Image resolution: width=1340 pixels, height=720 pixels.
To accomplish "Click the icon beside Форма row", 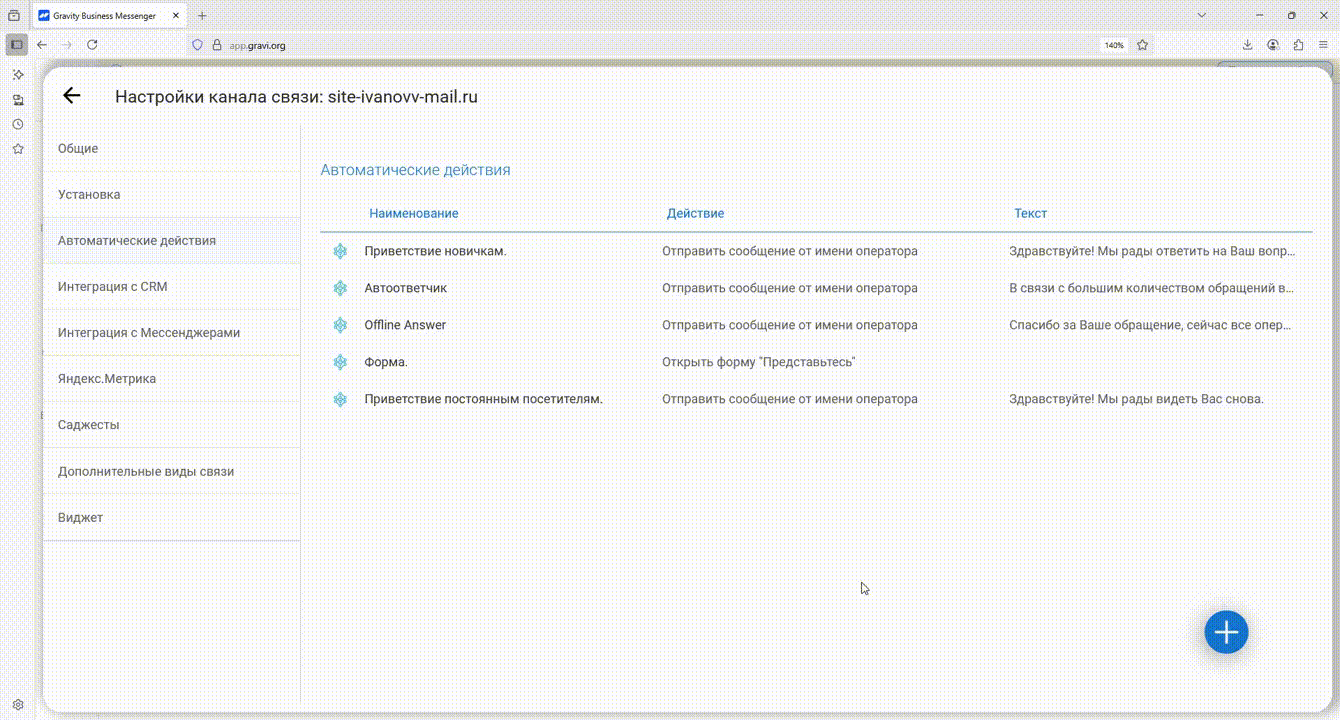I will [x=340, y=362].
